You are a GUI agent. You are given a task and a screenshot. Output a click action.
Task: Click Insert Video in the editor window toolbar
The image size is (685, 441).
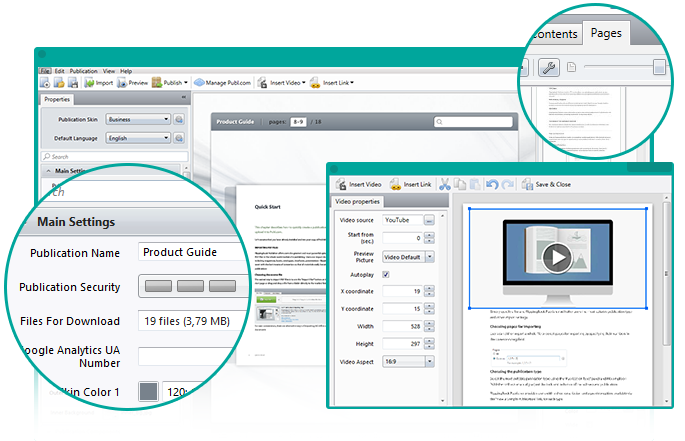(x=358, y=184)
